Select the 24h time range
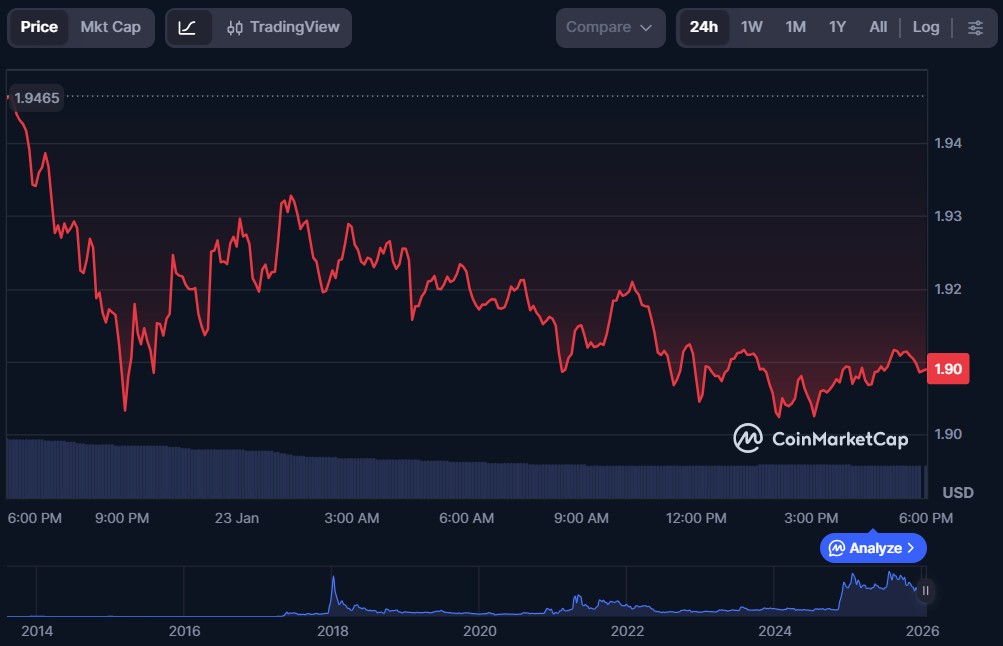Viewport: 1003px width, 646px height. pos(703,27)
